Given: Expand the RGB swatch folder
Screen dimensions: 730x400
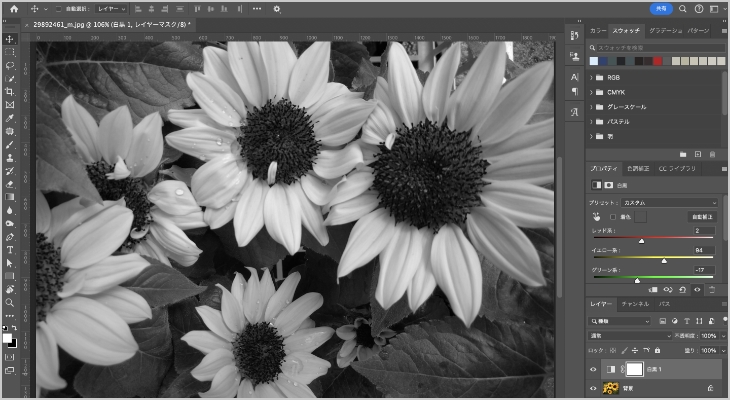Looking at the screenshot, I should pyautogui.click(x=591, y=77).
